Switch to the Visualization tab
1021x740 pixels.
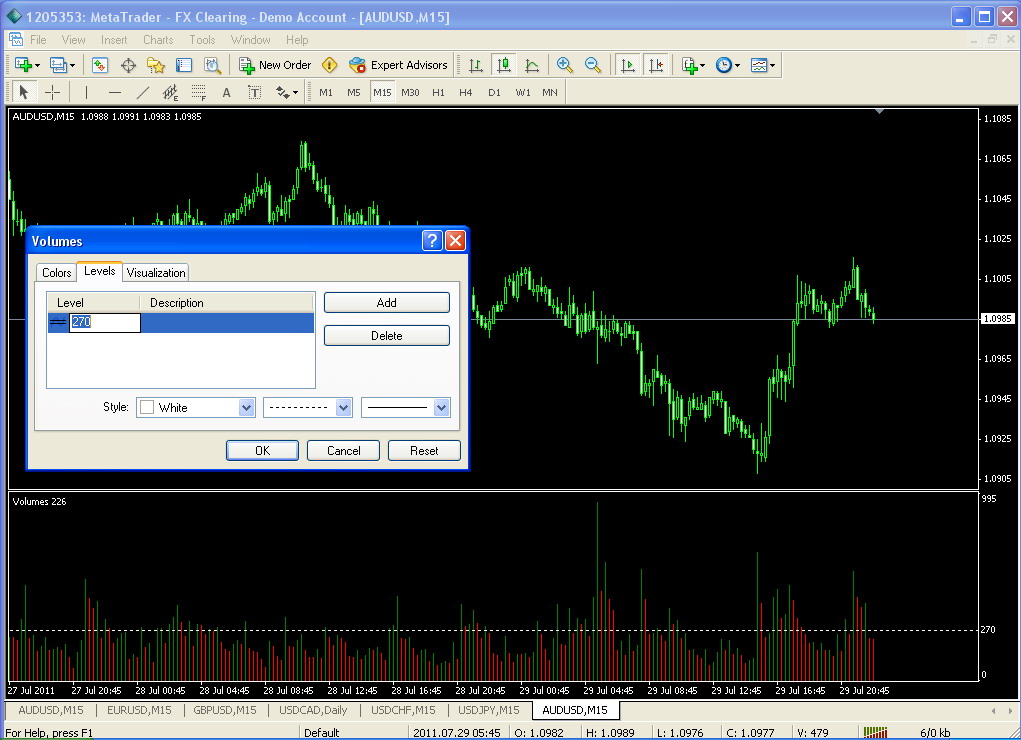pyautogui.click(x=156, y=273)
